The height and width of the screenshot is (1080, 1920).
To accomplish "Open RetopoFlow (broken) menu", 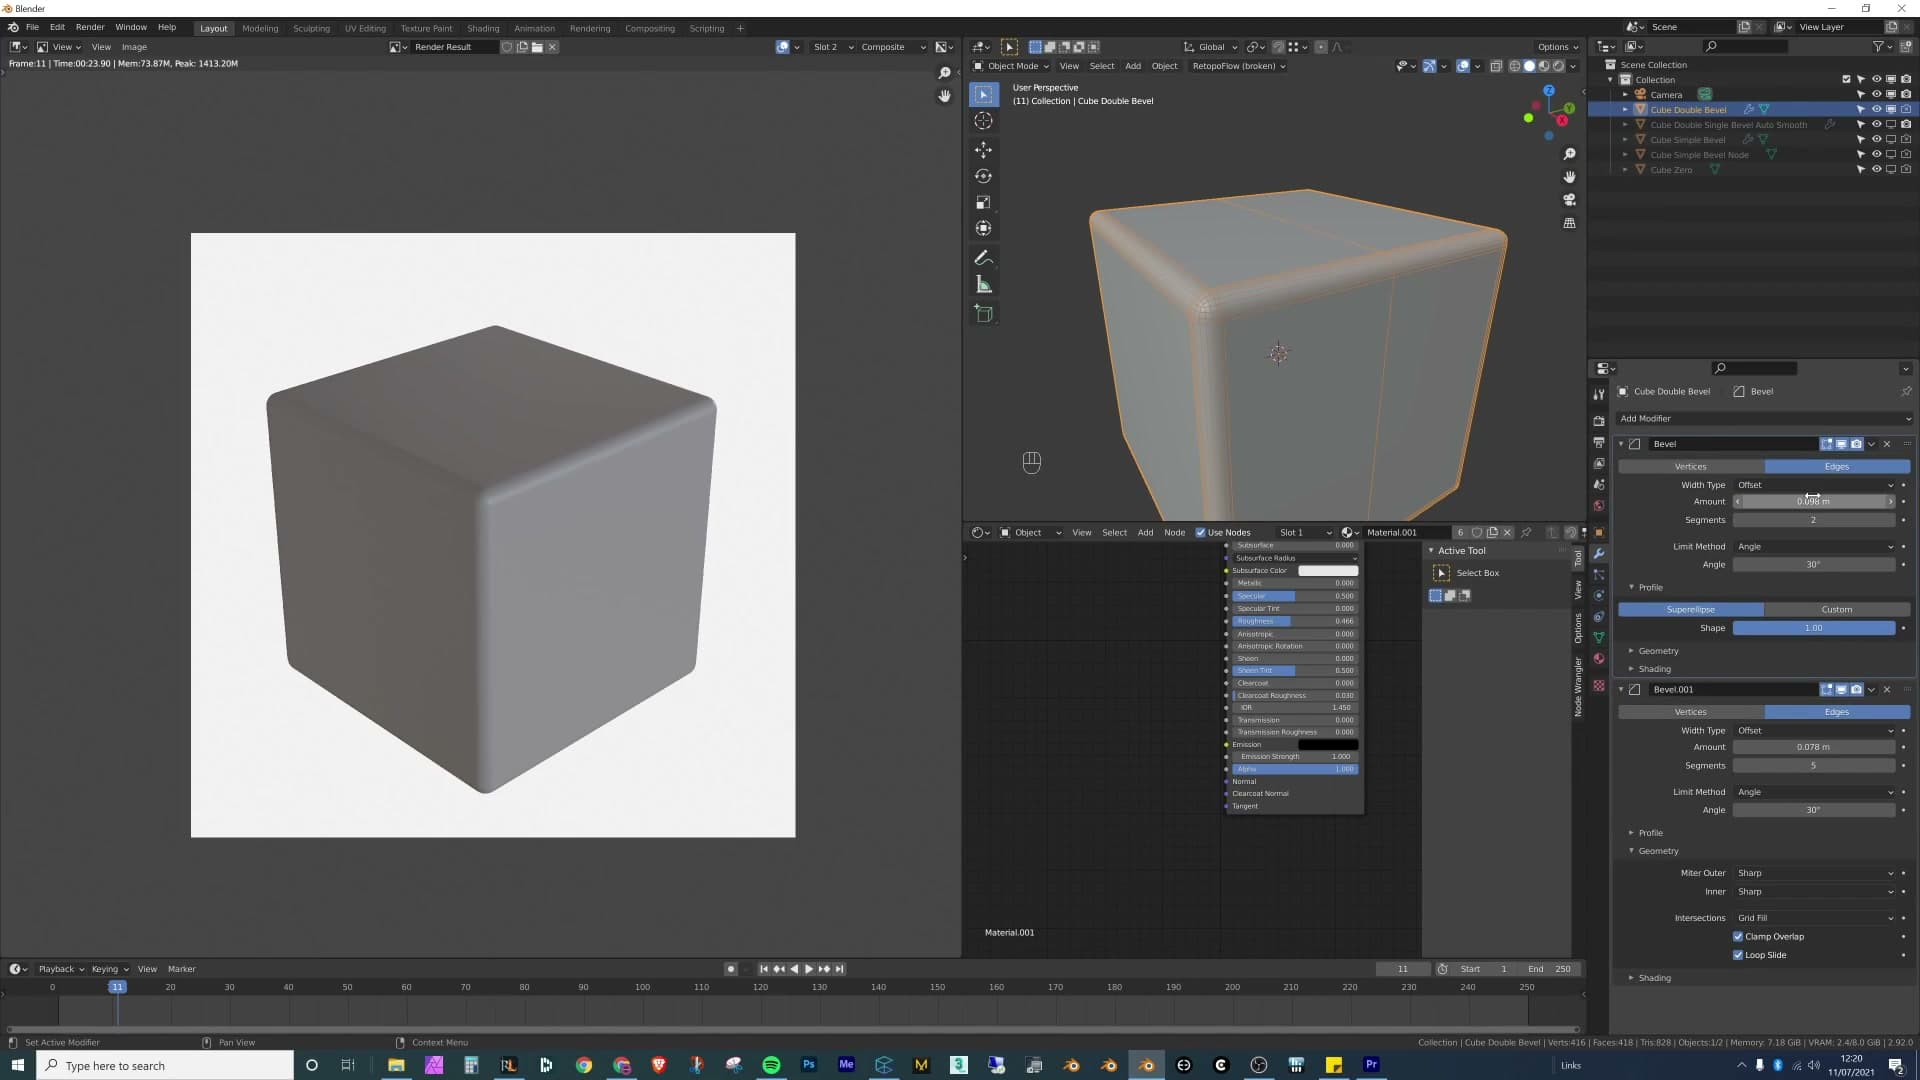I will tap(1238, 66).
